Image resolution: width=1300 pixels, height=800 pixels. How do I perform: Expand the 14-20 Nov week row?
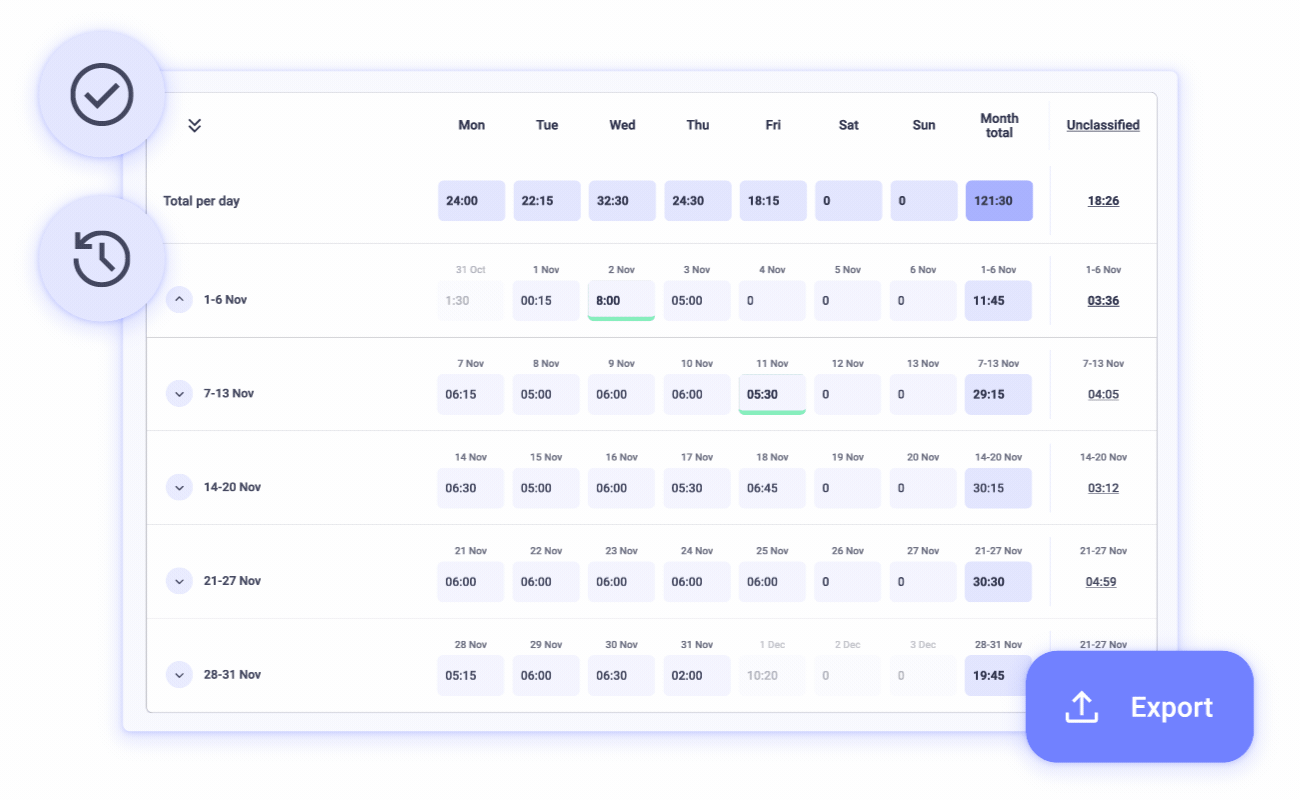pos(179,487)
